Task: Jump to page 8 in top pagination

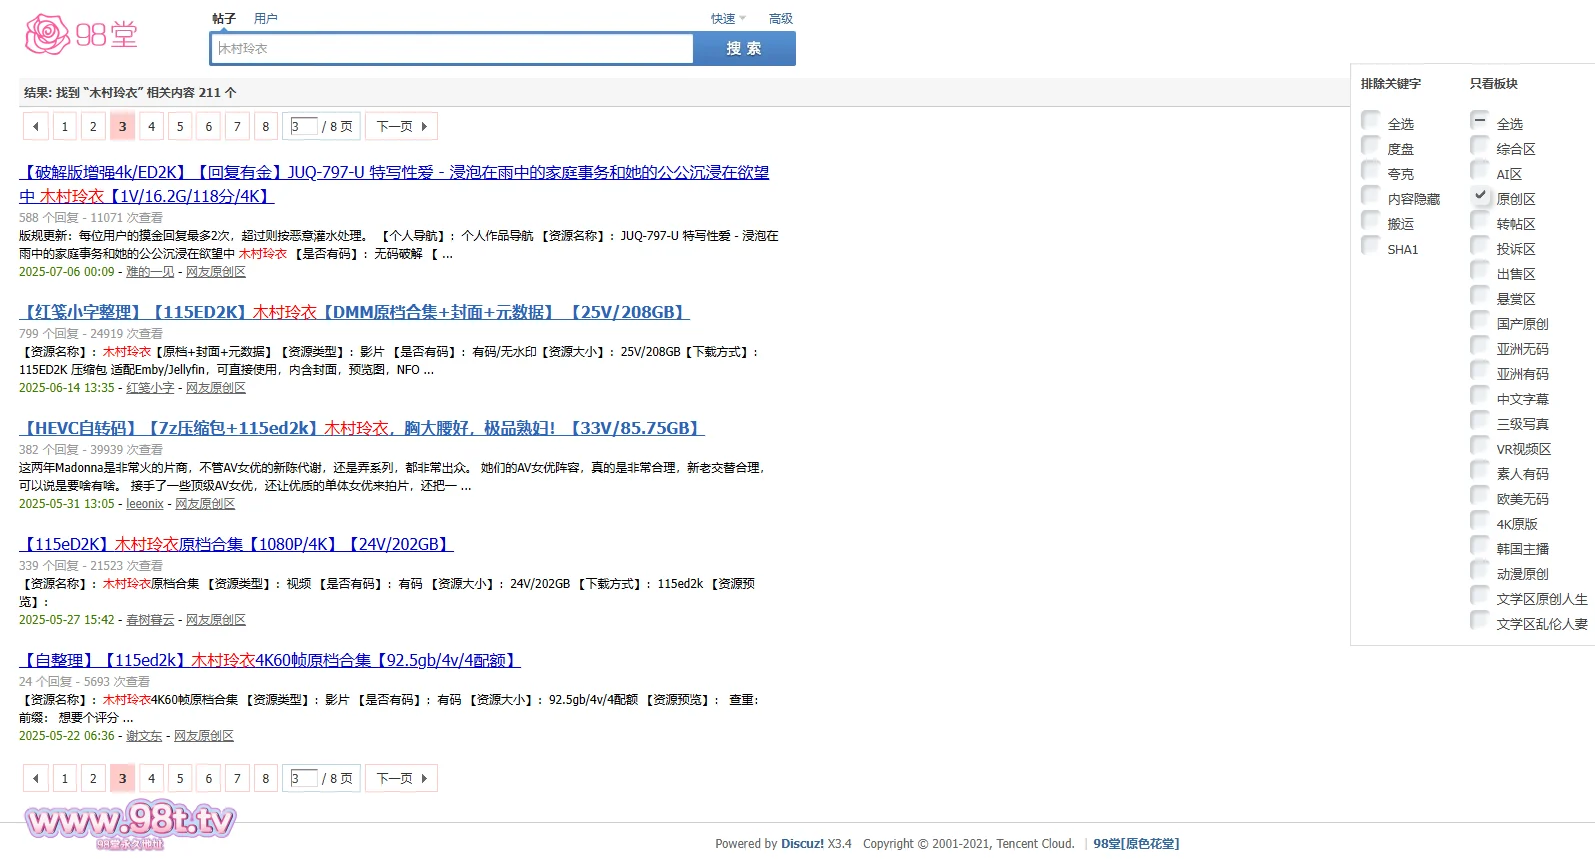Action: click(266, 127)
